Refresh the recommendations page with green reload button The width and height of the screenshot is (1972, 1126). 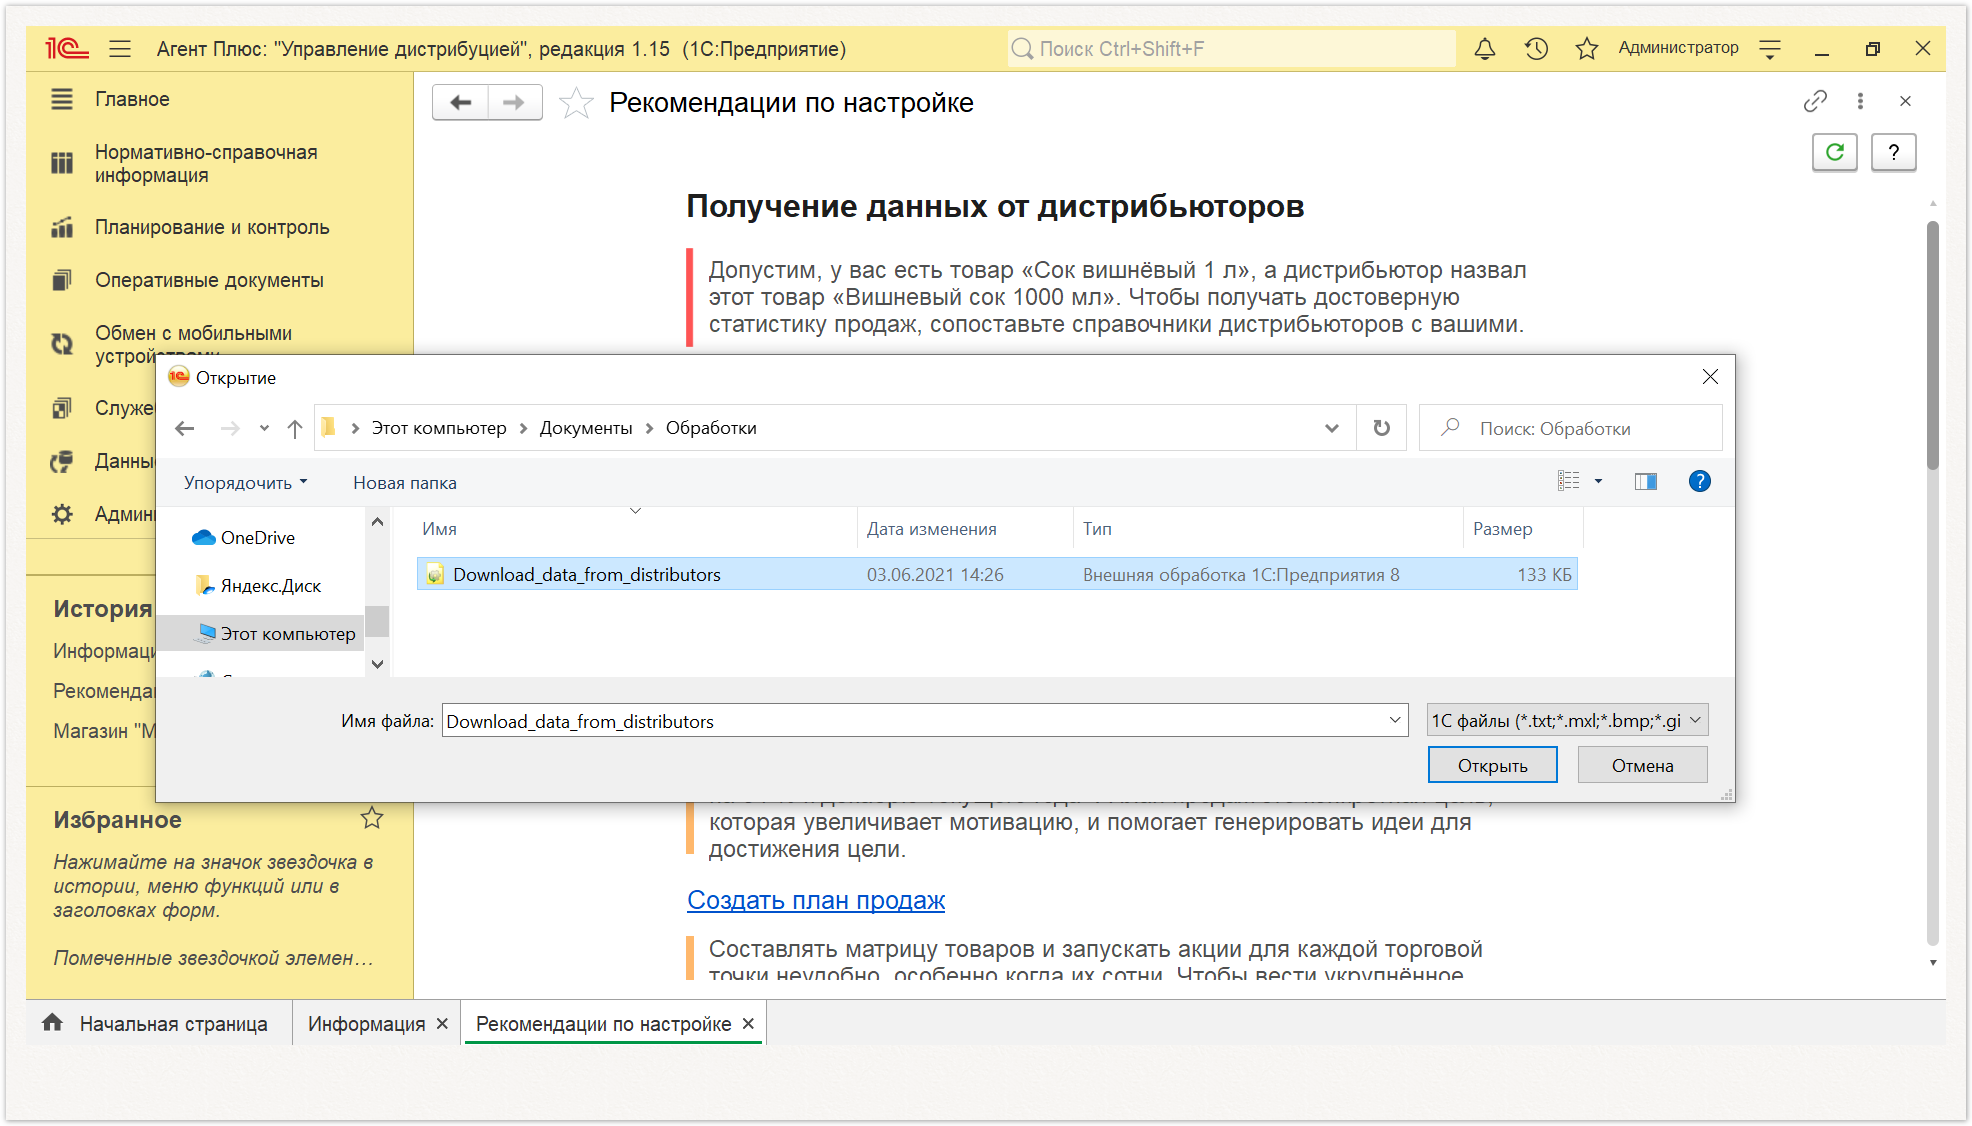[1835, 152]
